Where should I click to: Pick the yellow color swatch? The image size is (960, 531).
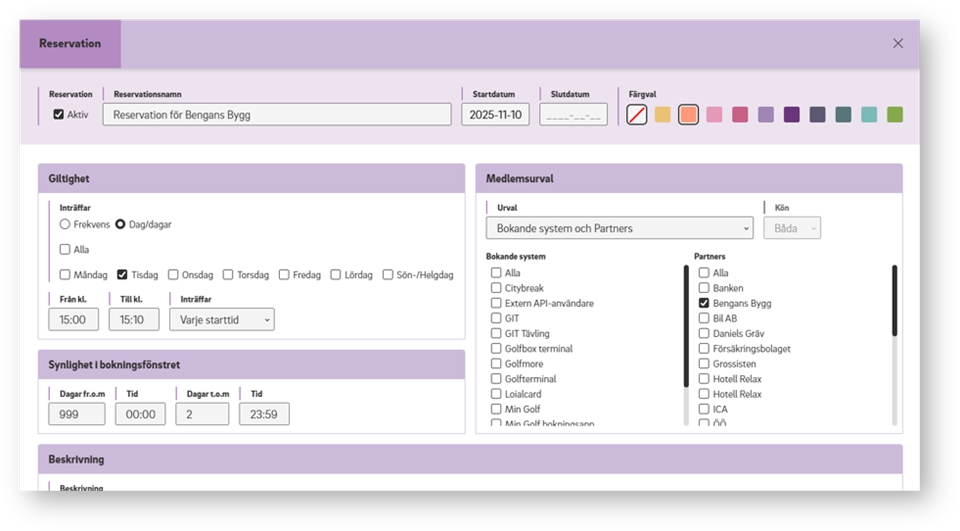[662, 115]
